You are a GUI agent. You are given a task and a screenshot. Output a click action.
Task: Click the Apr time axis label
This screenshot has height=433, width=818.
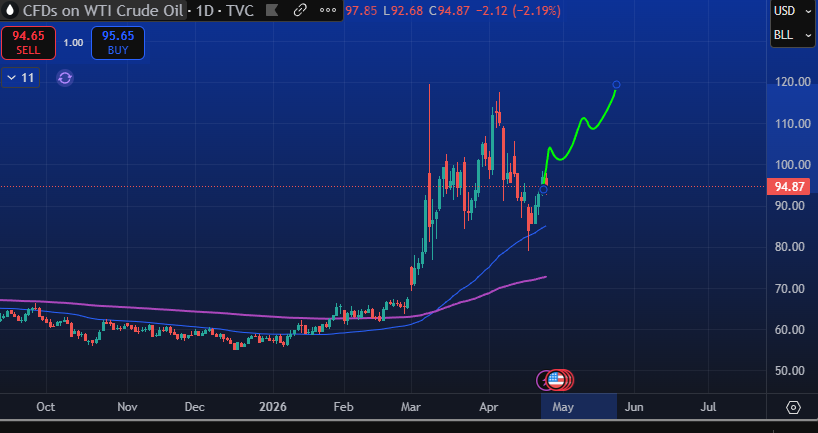pyautogui.click(x=489, y=407)
